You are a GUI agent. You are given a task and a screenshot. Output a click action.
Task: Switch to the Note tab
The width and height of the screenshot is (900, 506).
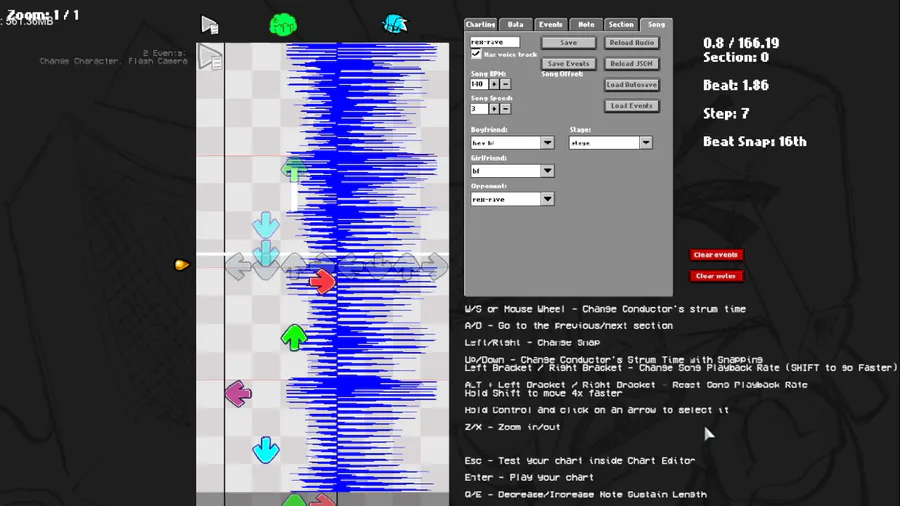586,24
